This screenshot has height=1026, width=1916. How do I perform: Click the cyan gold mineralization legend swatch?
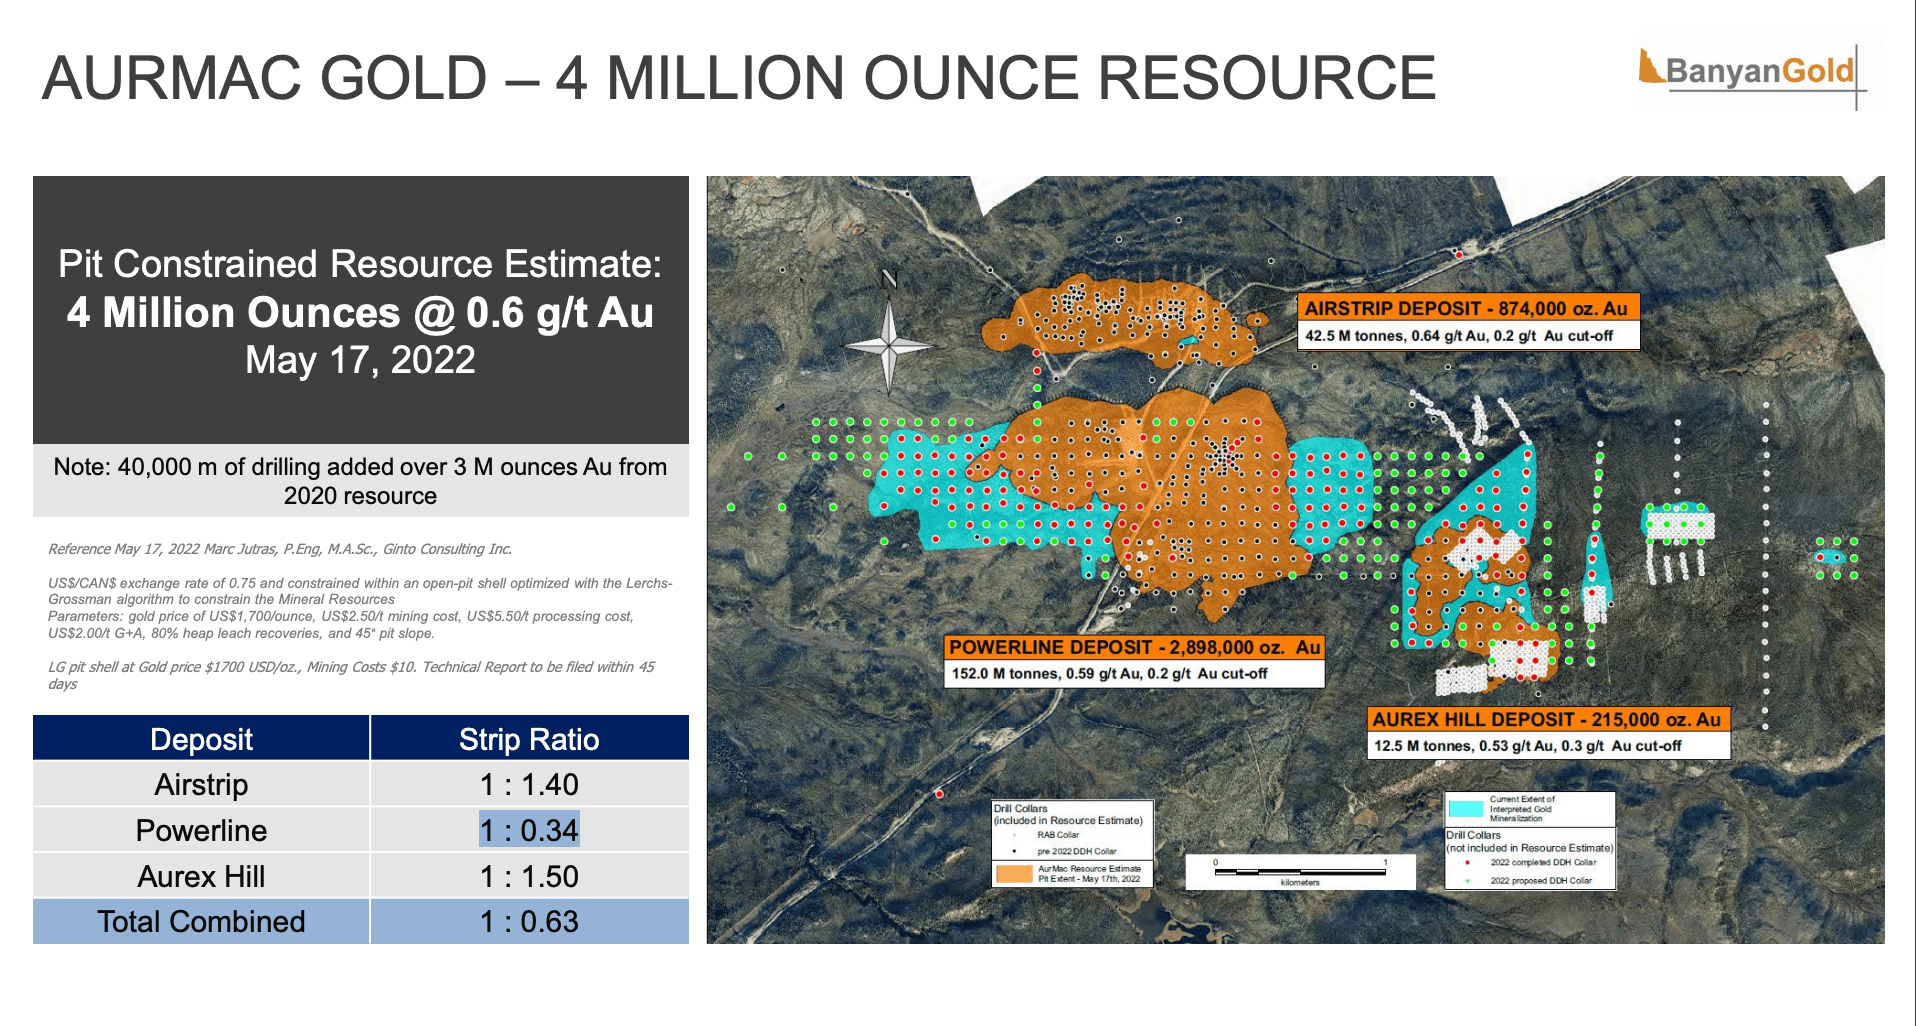coord(1466,809)
